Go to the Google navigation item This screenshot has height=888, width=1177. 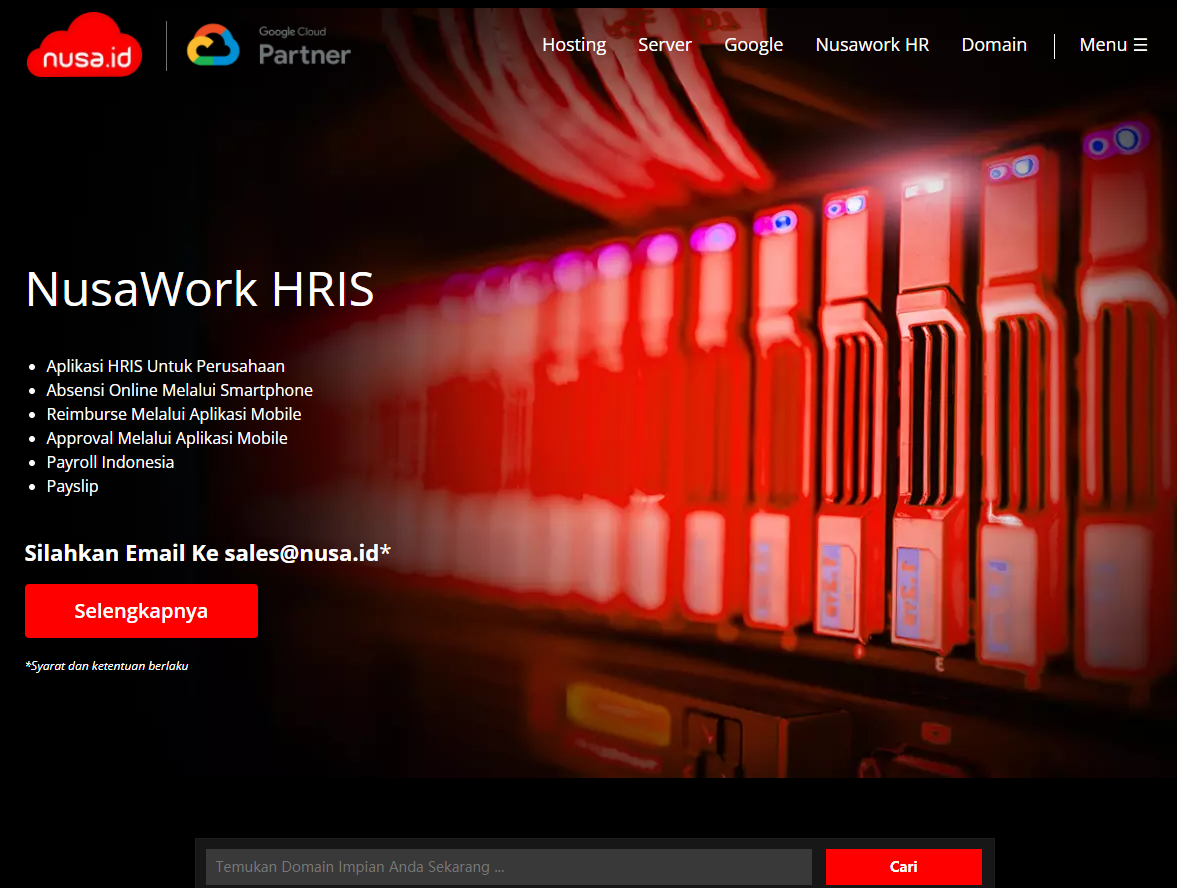(x=753, y=45)
